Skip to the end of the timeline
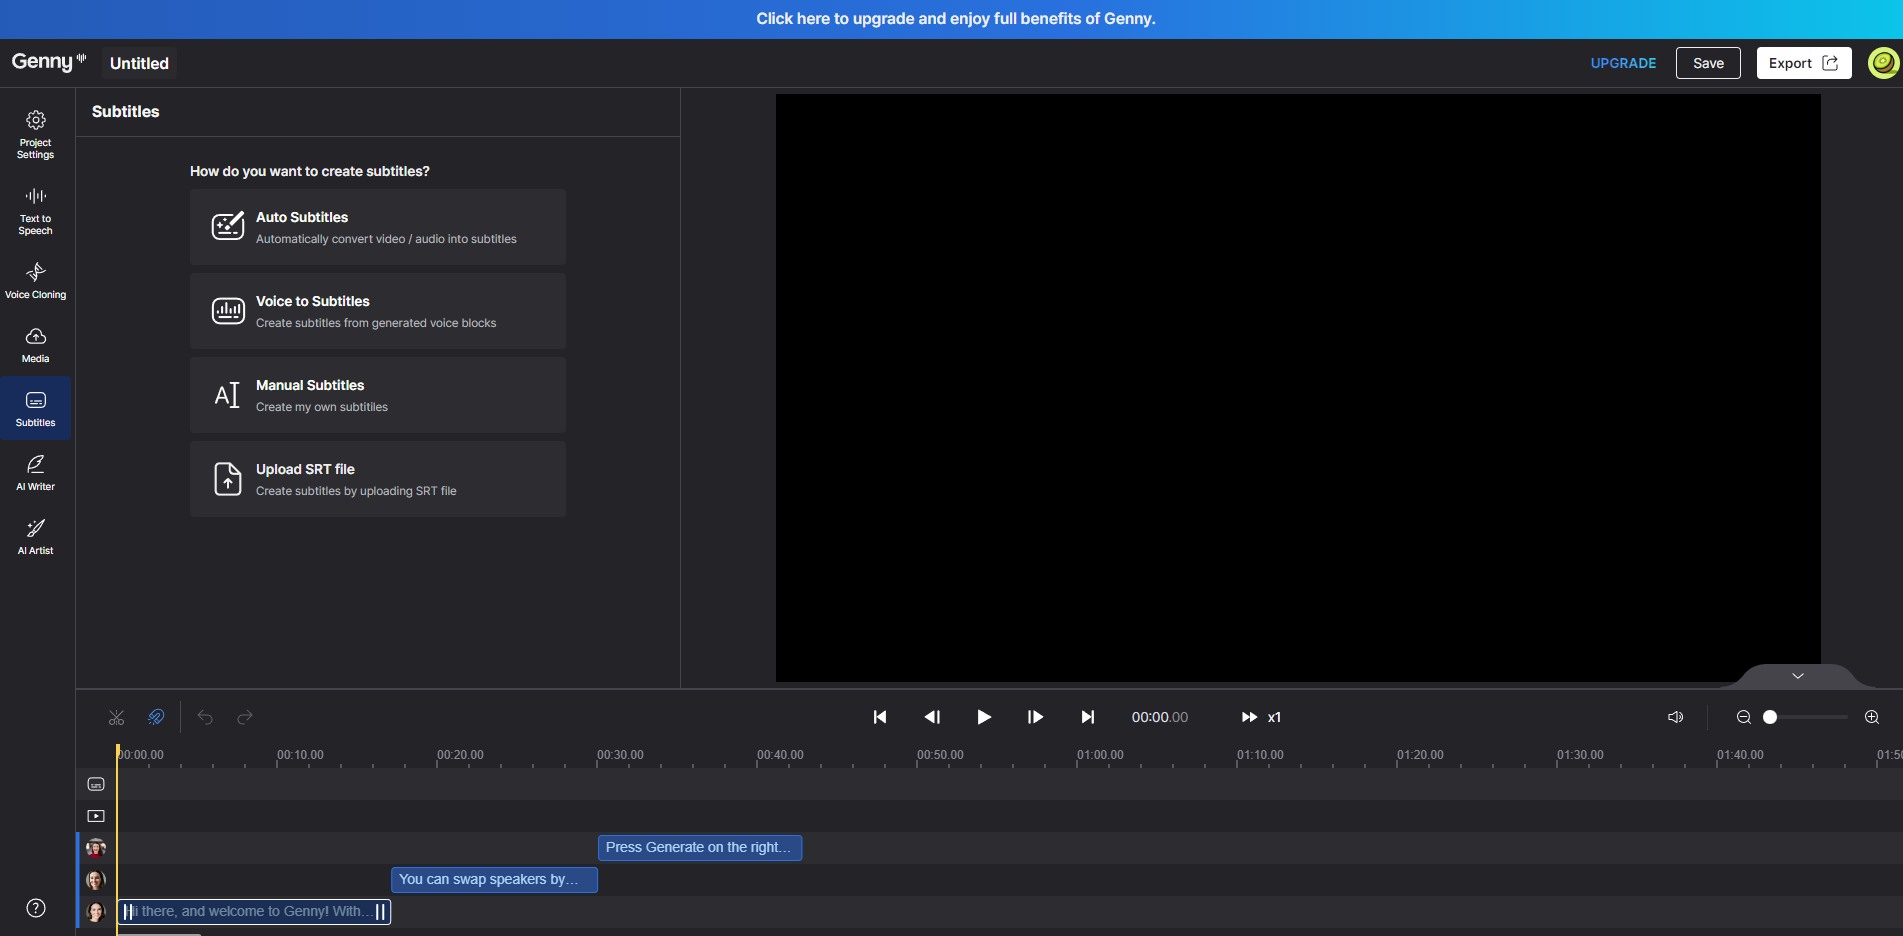 [1088, 717]
